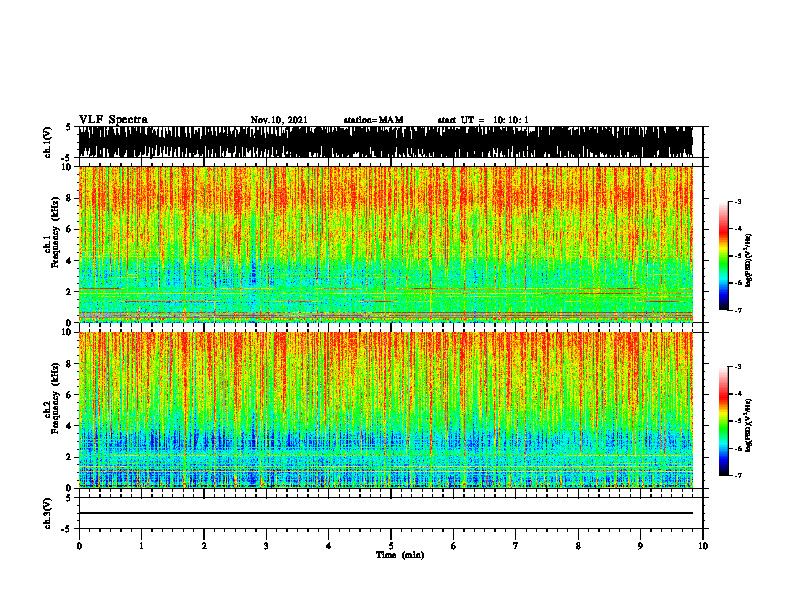
Task: Click the 'ch.3(V)' axis label
Action: (48, 513)
